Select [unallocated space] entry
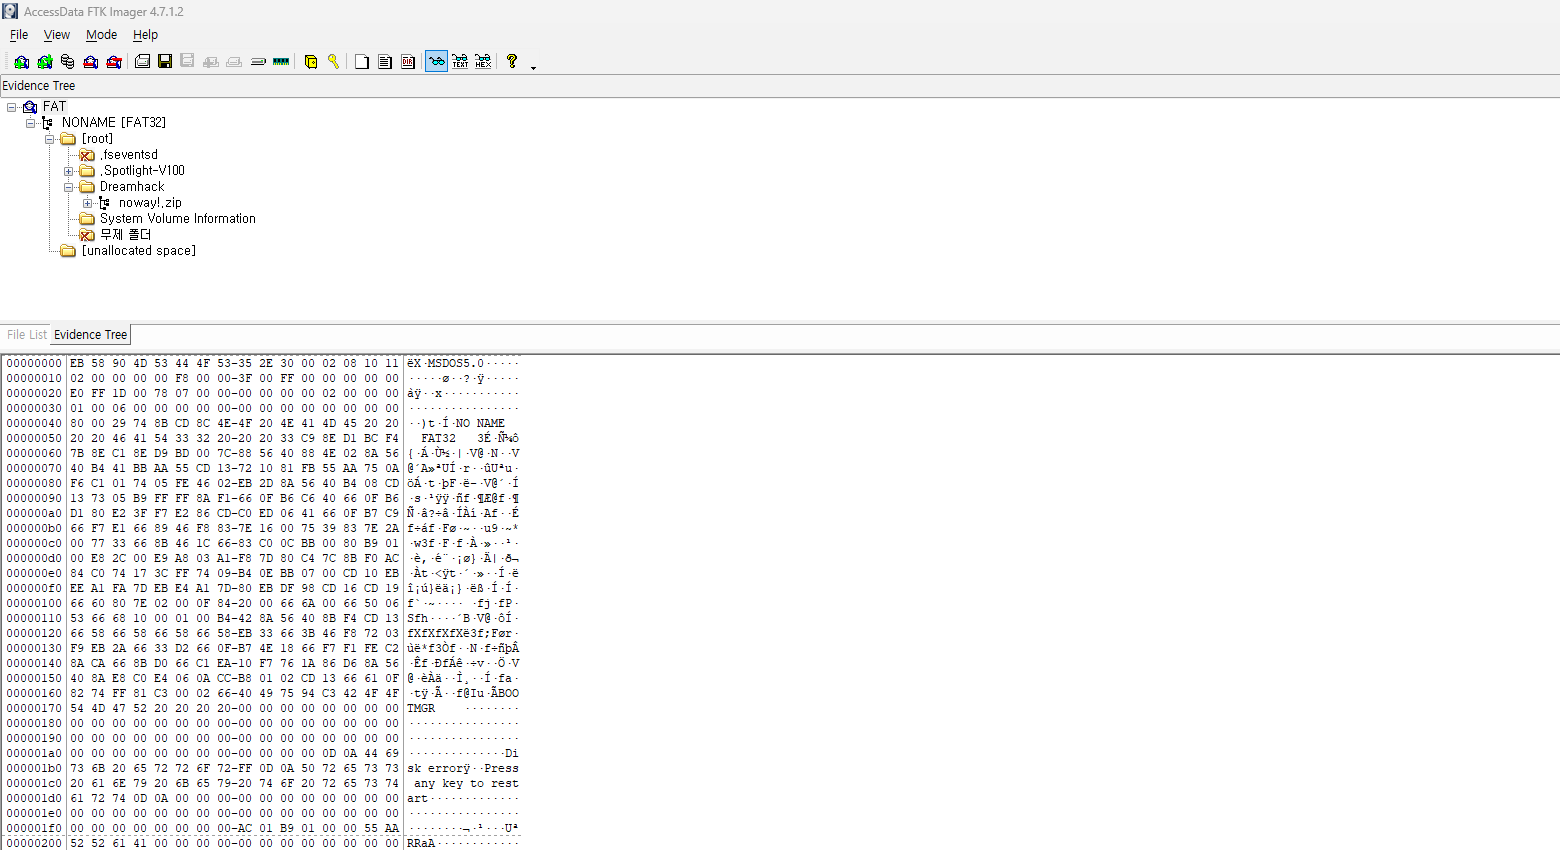The height and width of the screenshot is (850, 1560). click(x=139, y=251)
